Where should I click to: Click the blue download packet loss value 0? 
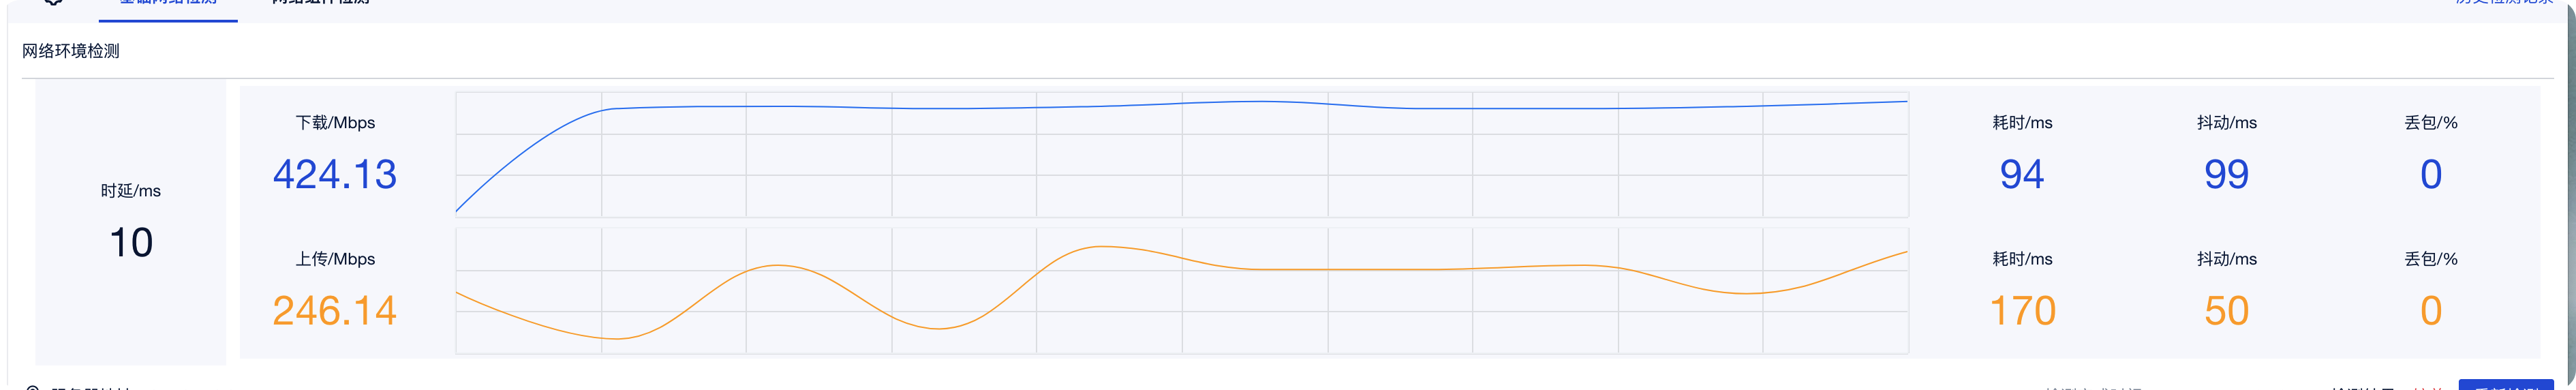click(2431, 175)
